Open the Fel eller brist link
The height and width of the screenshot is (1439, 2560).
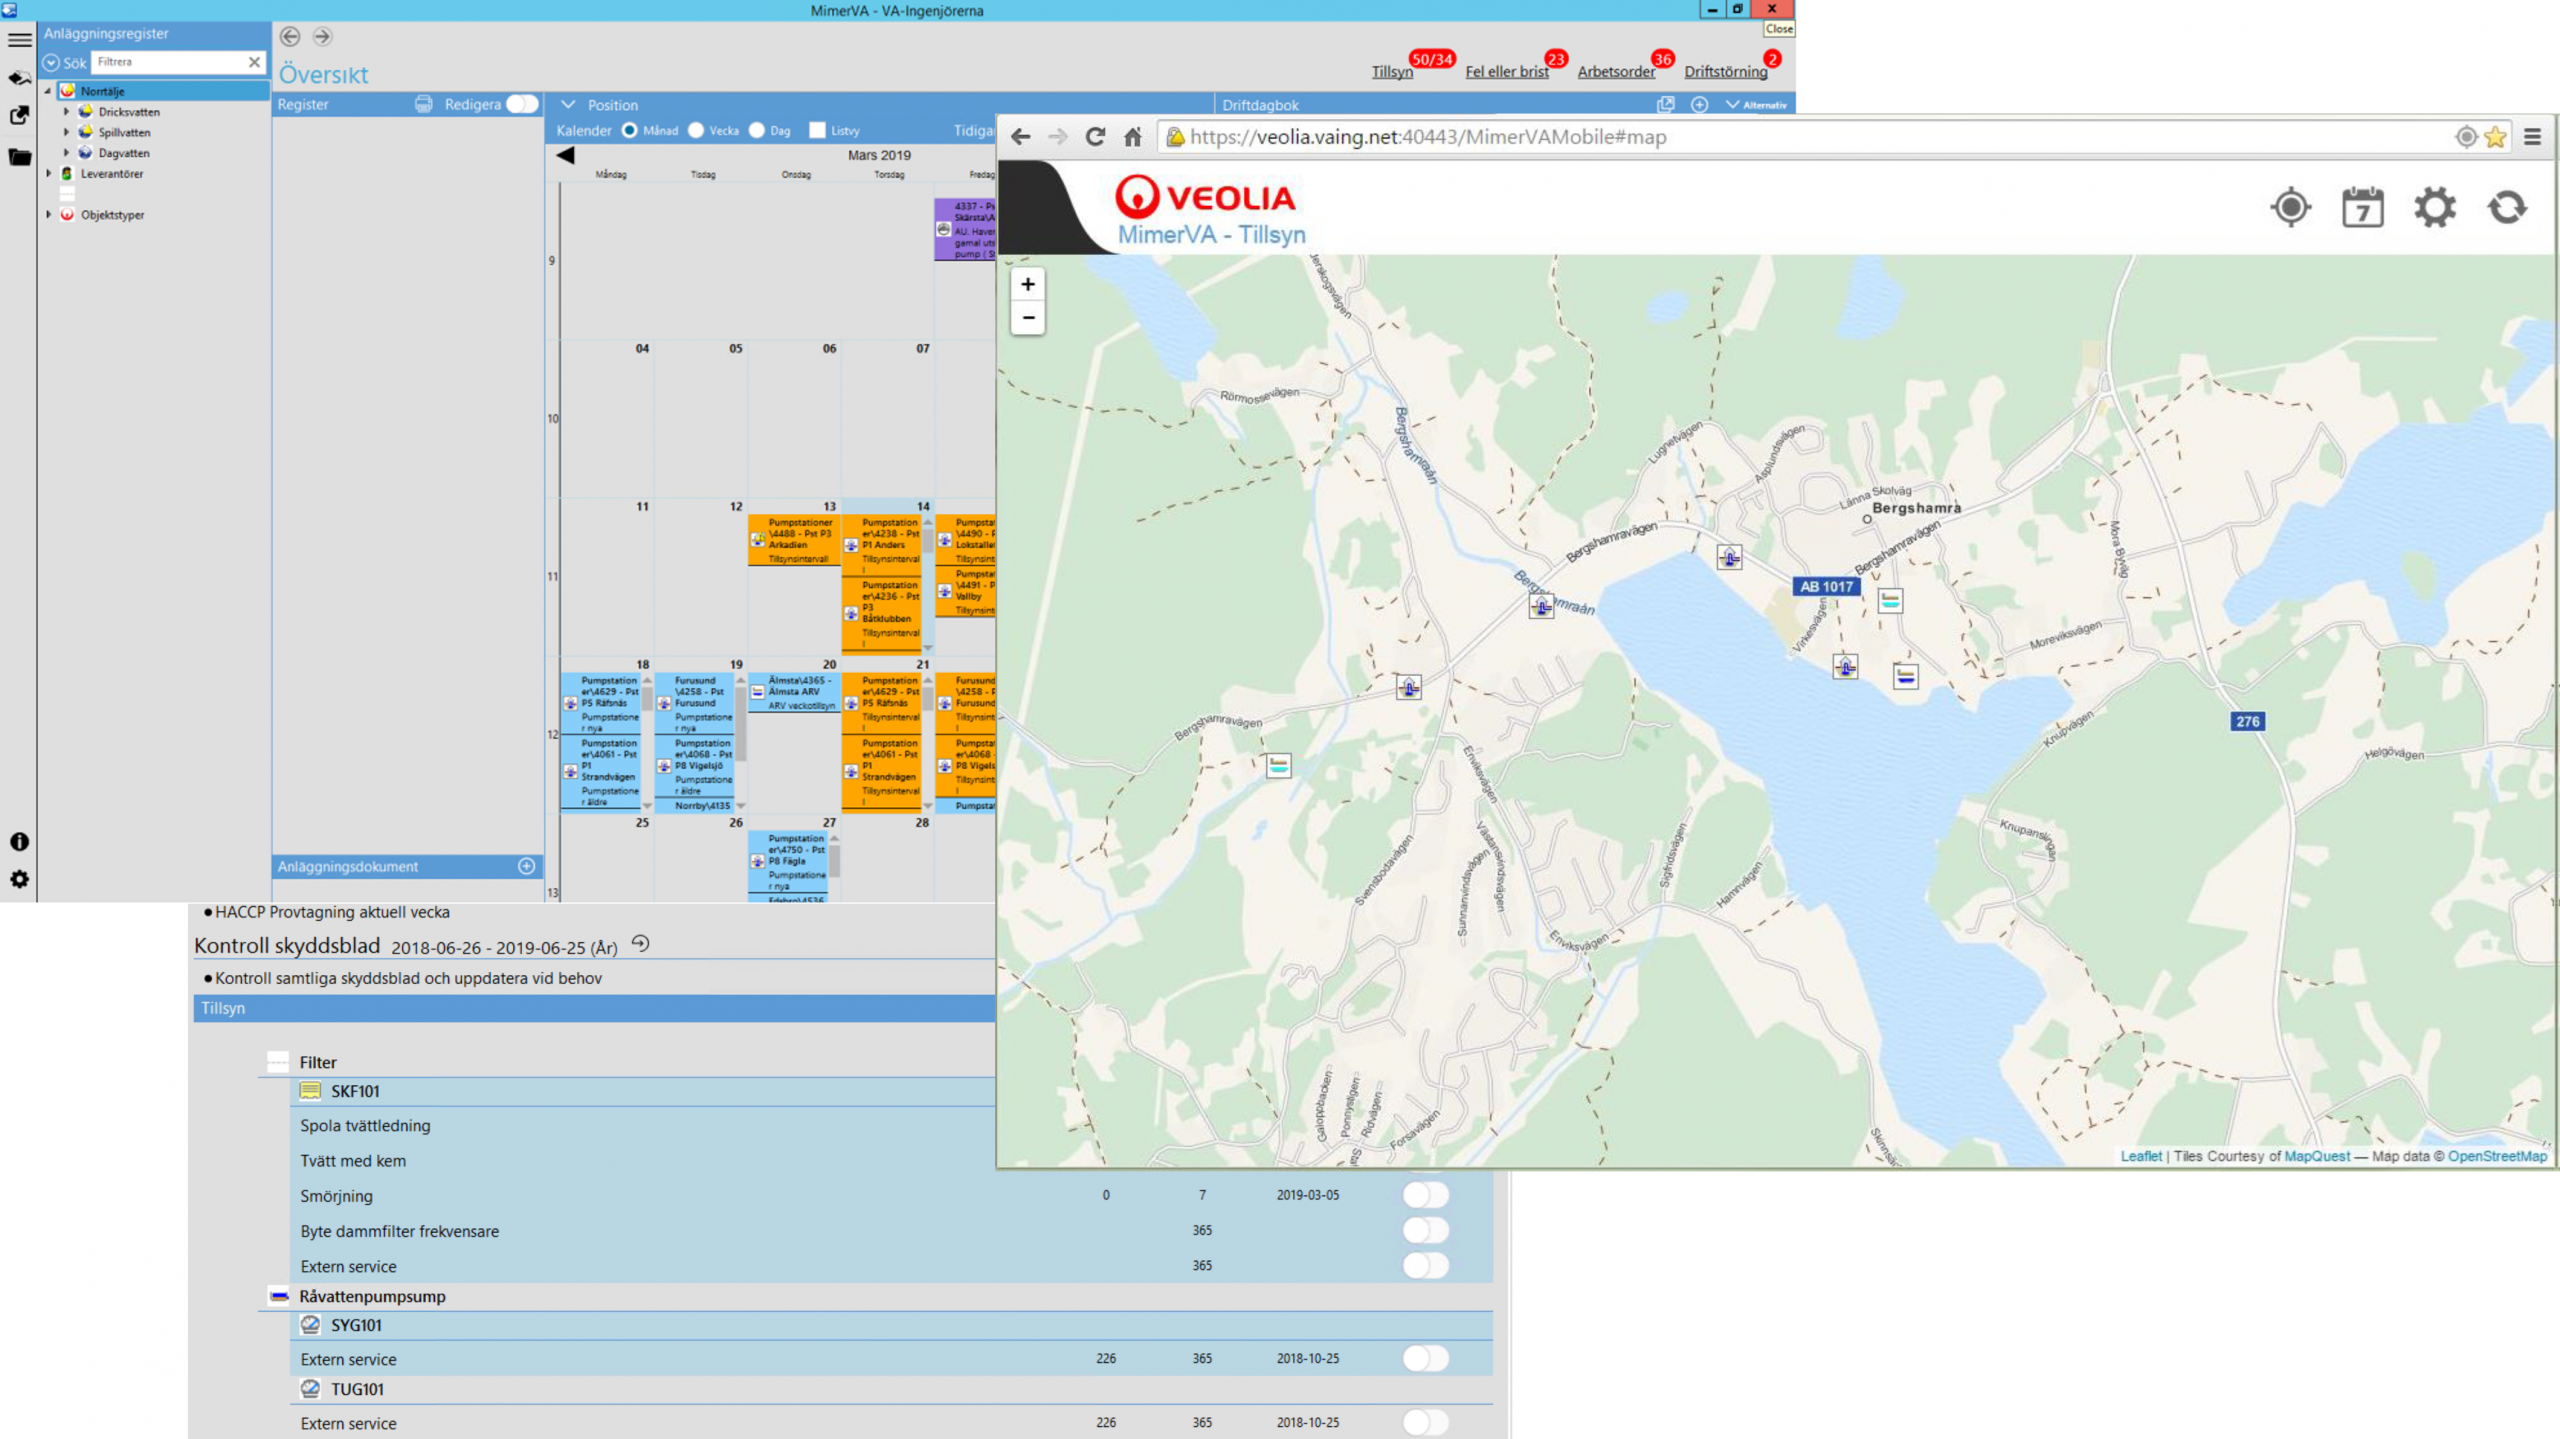pos(1506,72)
